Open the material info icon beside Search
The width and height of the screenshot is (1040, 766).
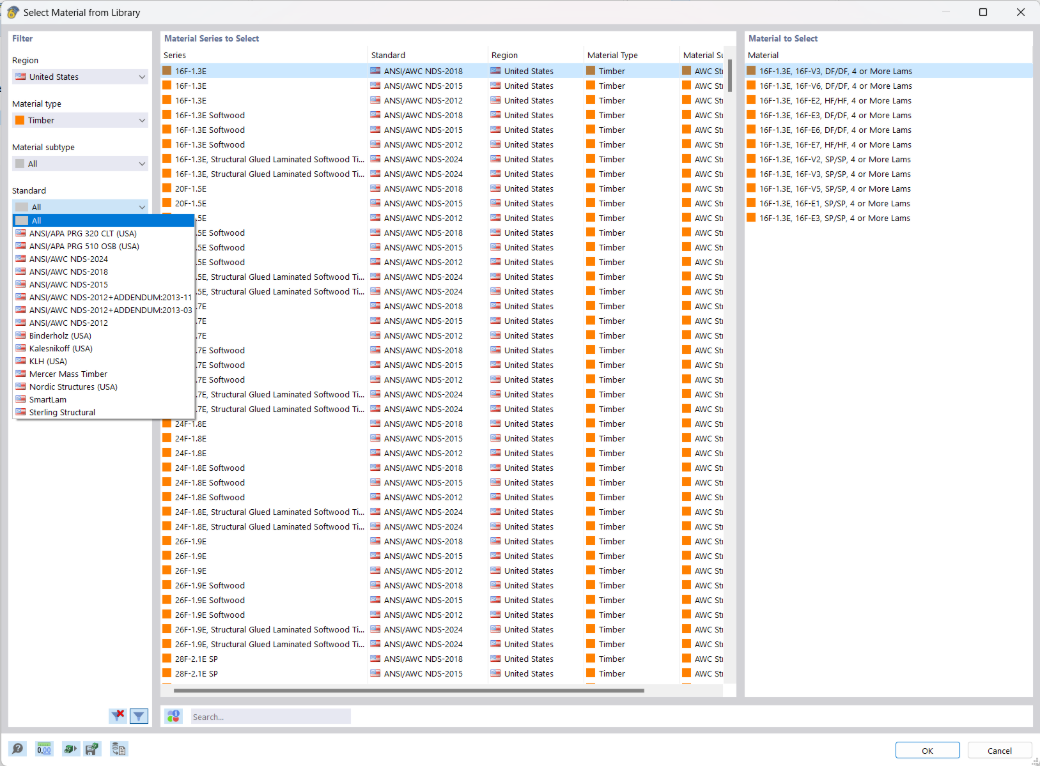(174, 716)
